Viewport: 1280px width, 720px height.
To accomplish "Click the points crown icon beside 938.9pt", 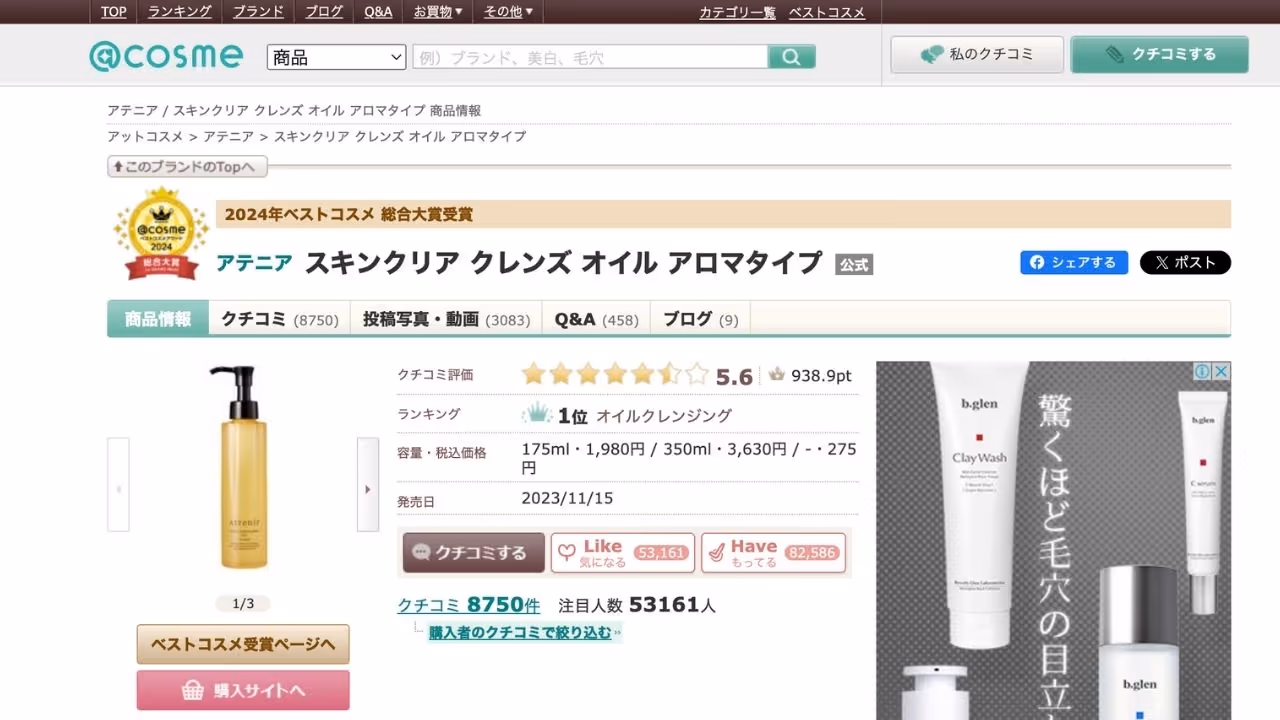I will [777, 375].
